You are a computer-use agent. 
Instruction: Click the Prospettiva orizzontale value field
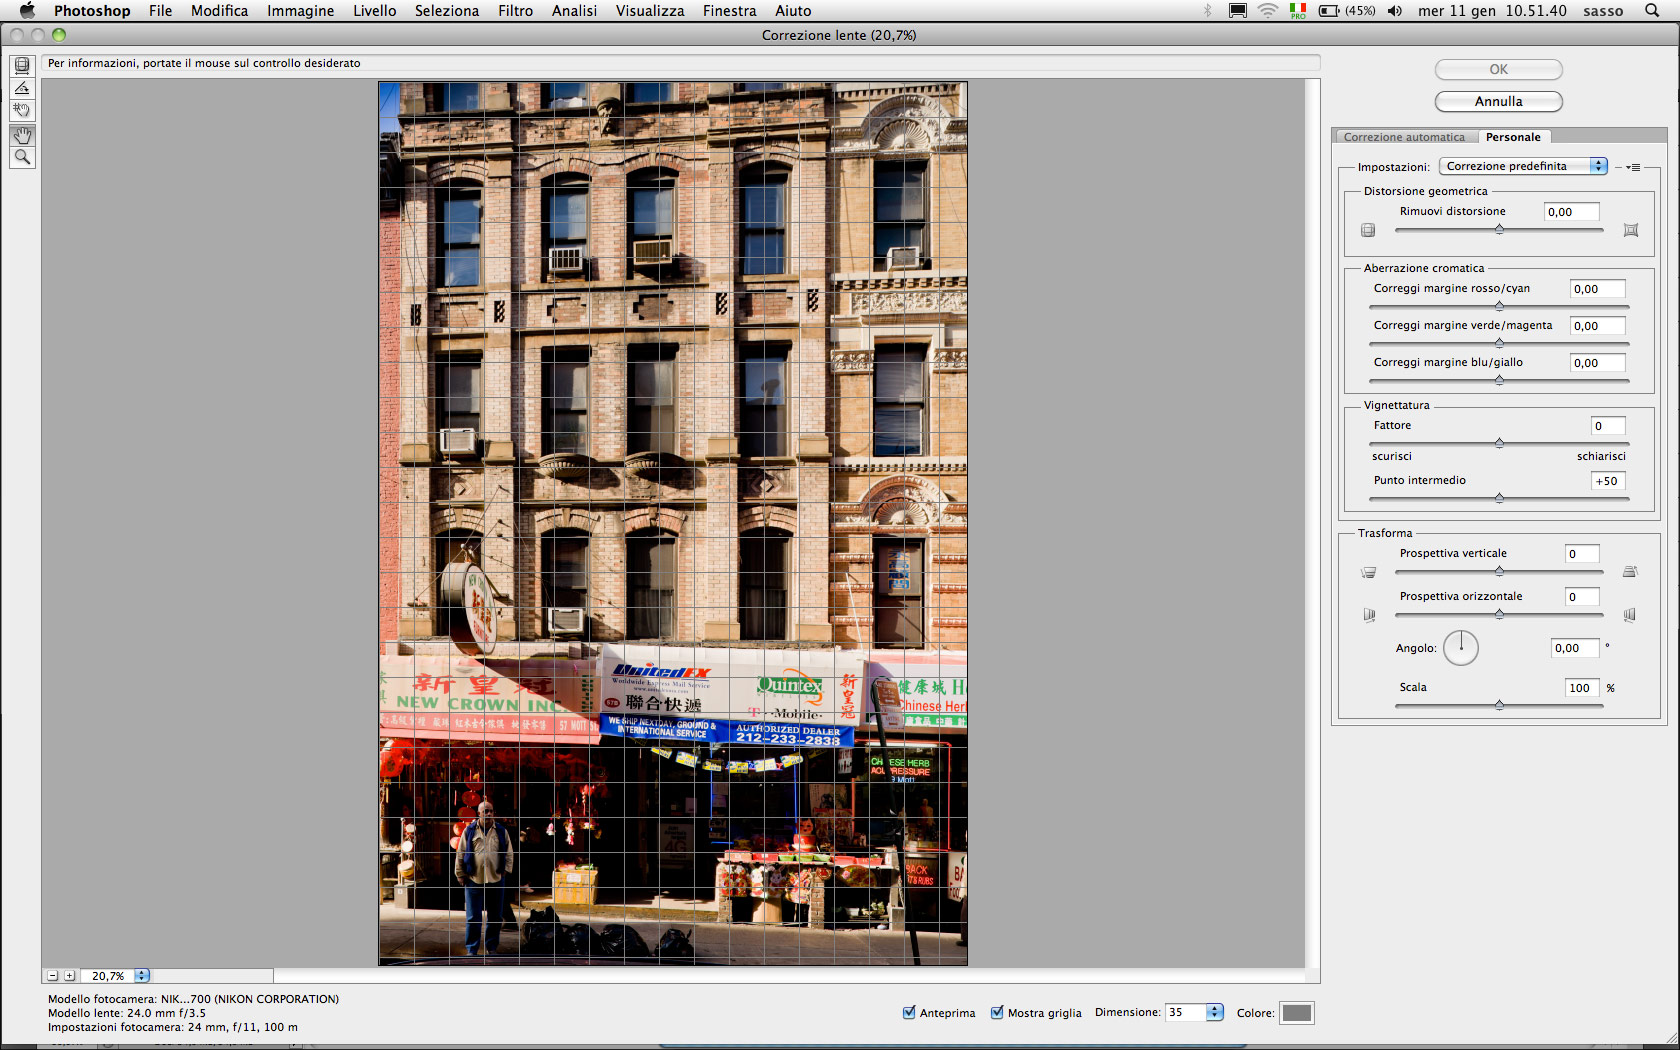click(x=1582, y=597)
